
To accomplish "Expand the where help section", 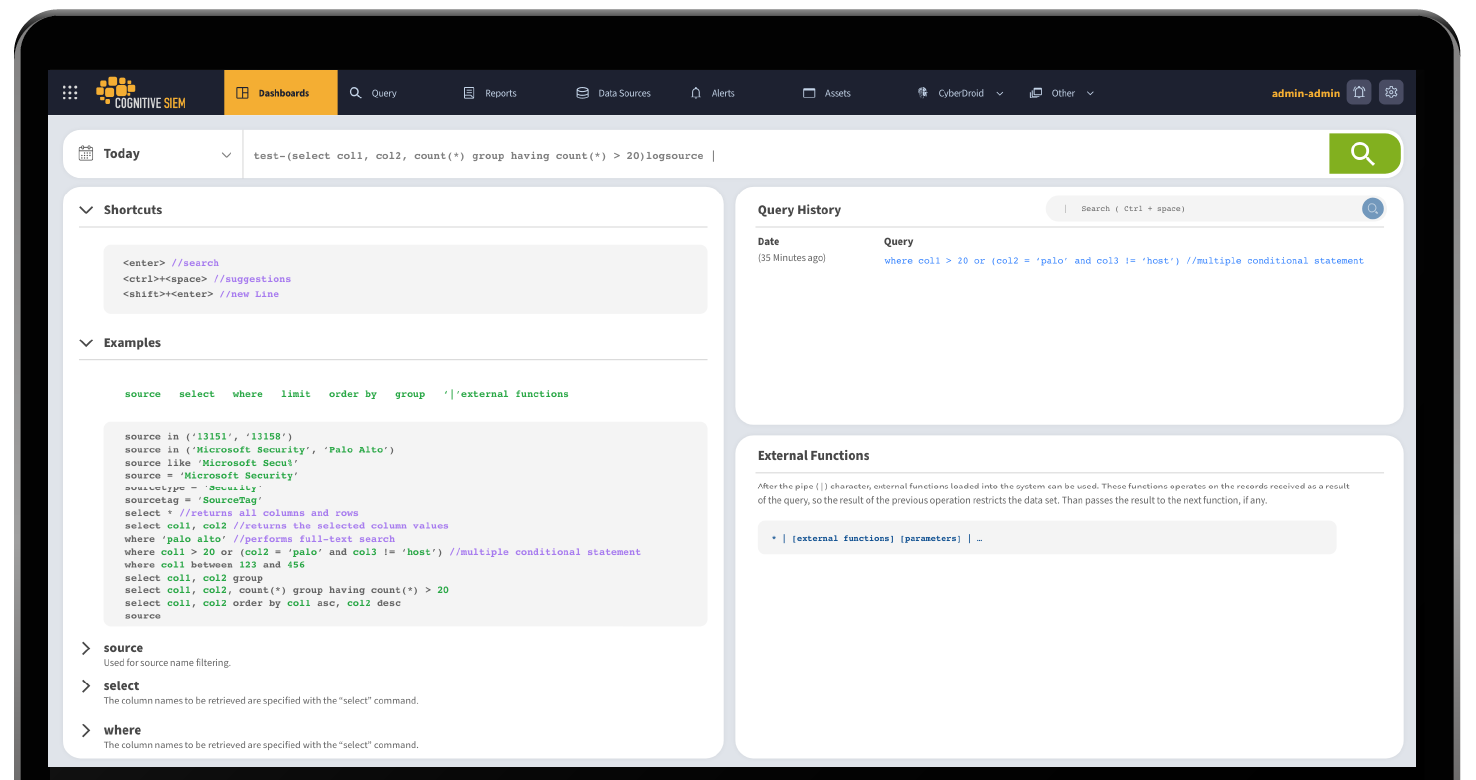I will click(86, 730).
